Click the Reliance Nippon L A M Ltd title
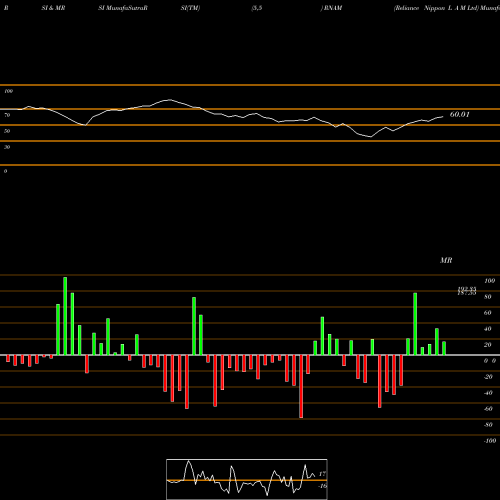 [x=436, y=8]
